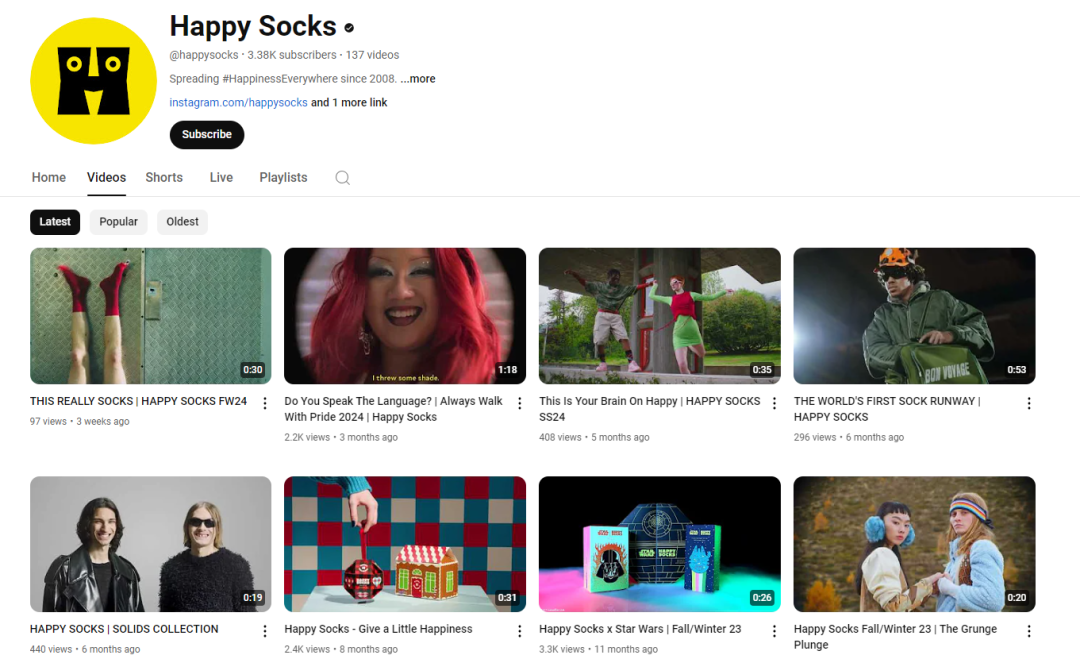Open options menu for Happy Socks x Star Wars video
The image size is (1080, 655).
[774, 631]
